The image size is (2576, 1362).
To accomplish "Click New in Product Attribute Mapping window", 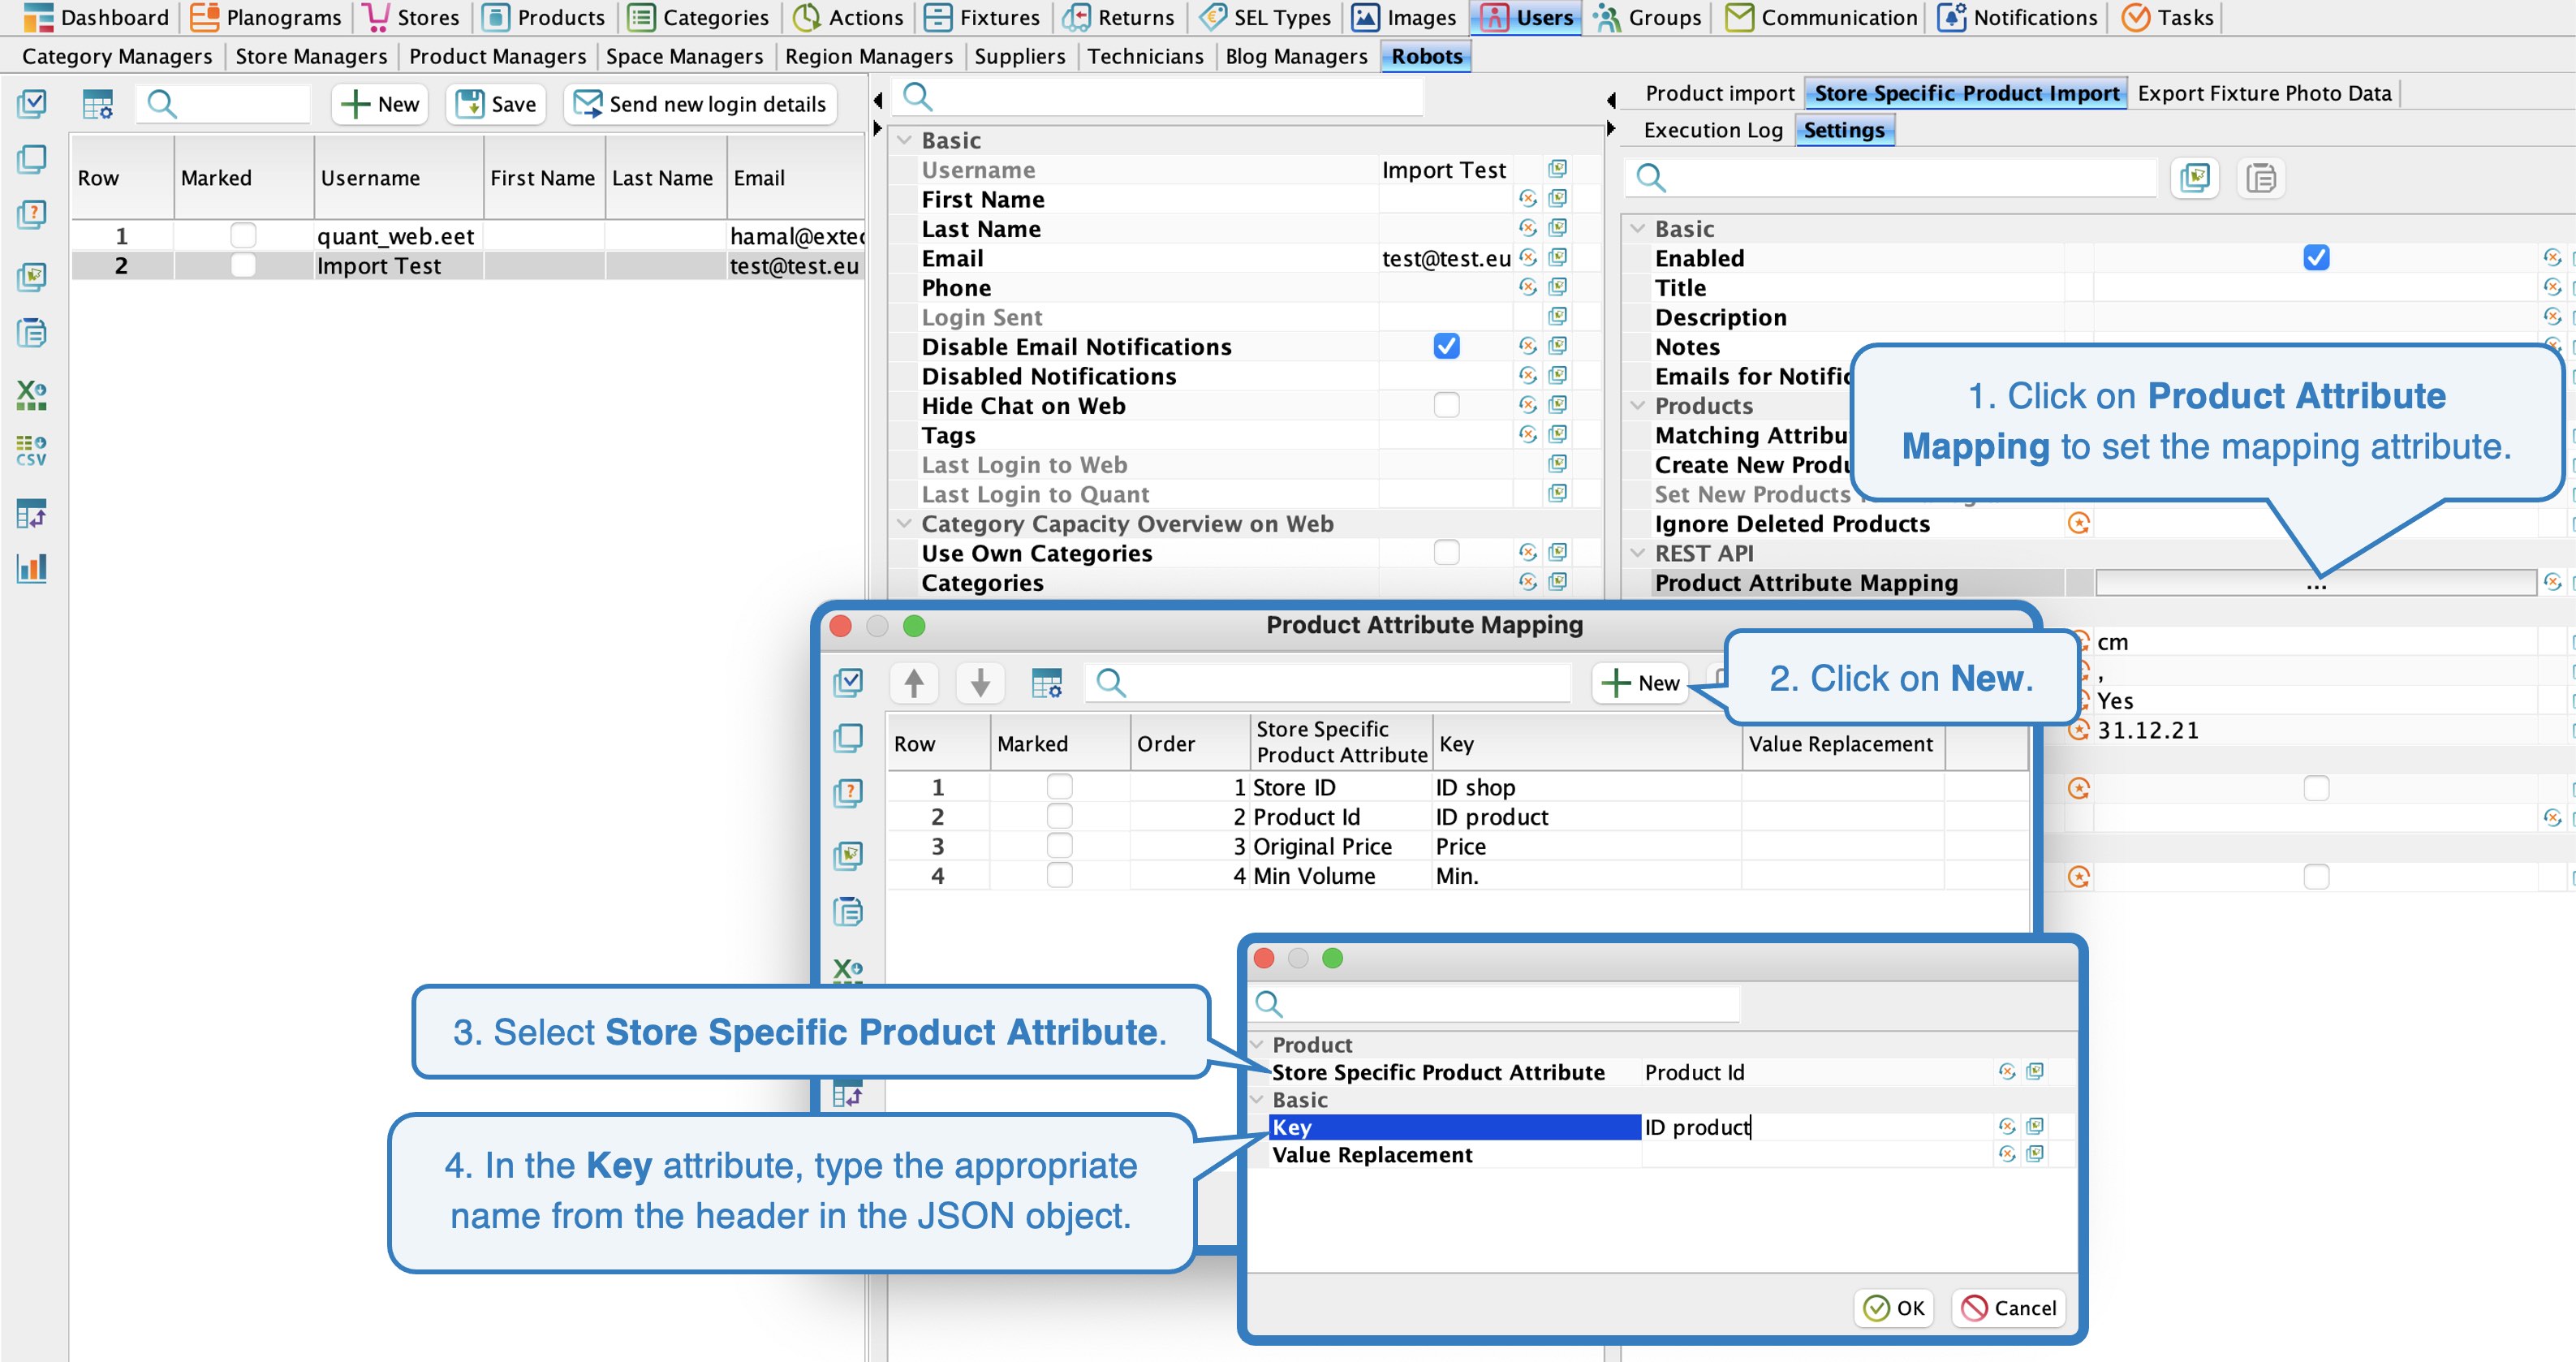I will pos(1641,683).
